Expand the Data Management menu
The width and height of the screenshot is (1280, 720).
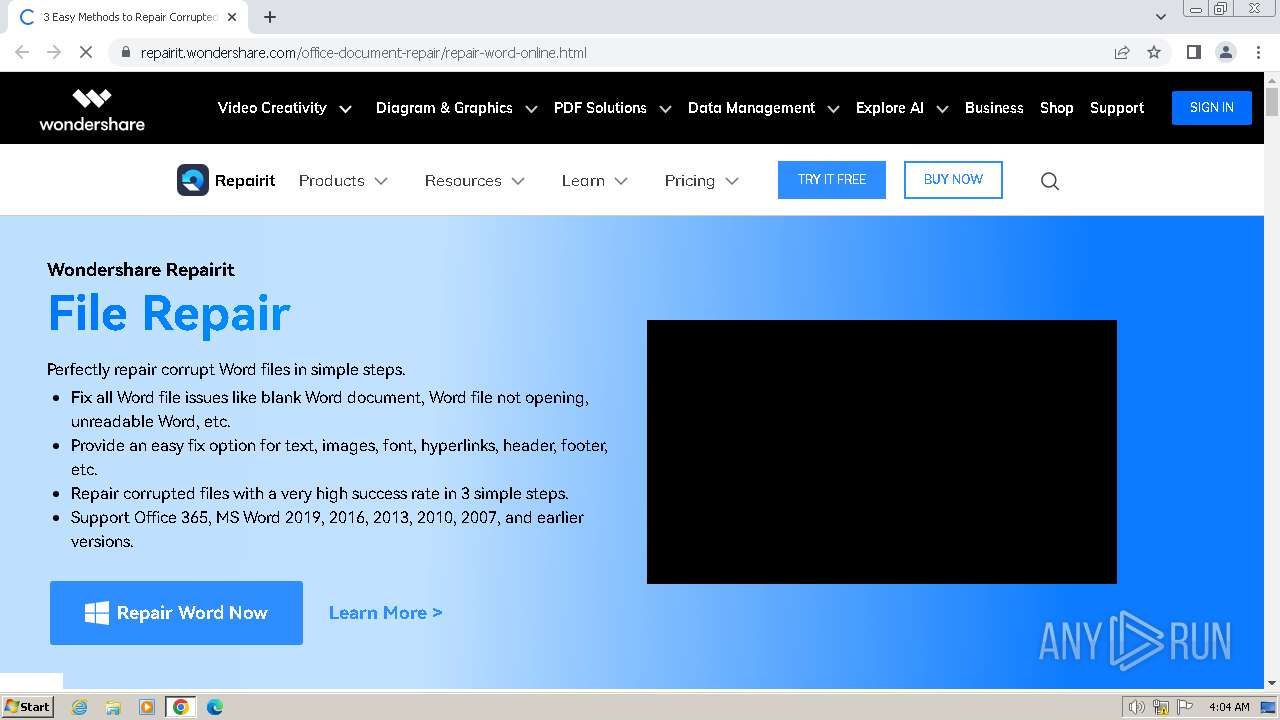pos(763,108)
